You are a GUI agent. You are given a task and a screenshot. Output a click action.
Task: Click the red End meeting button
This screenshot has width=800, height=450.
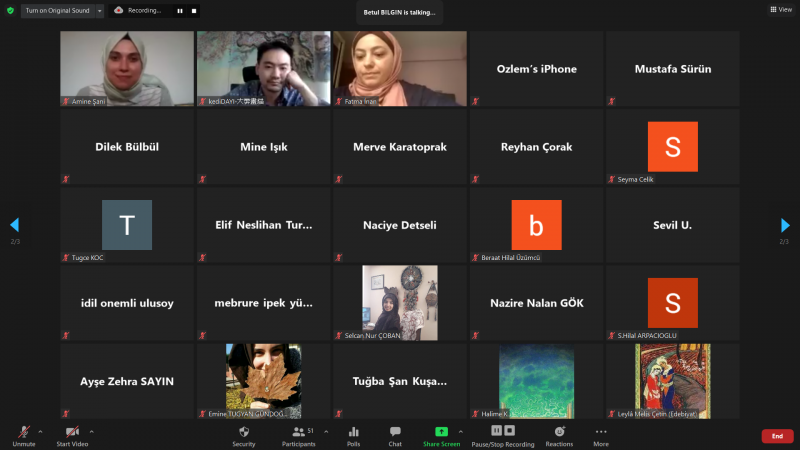coord(777,436)
